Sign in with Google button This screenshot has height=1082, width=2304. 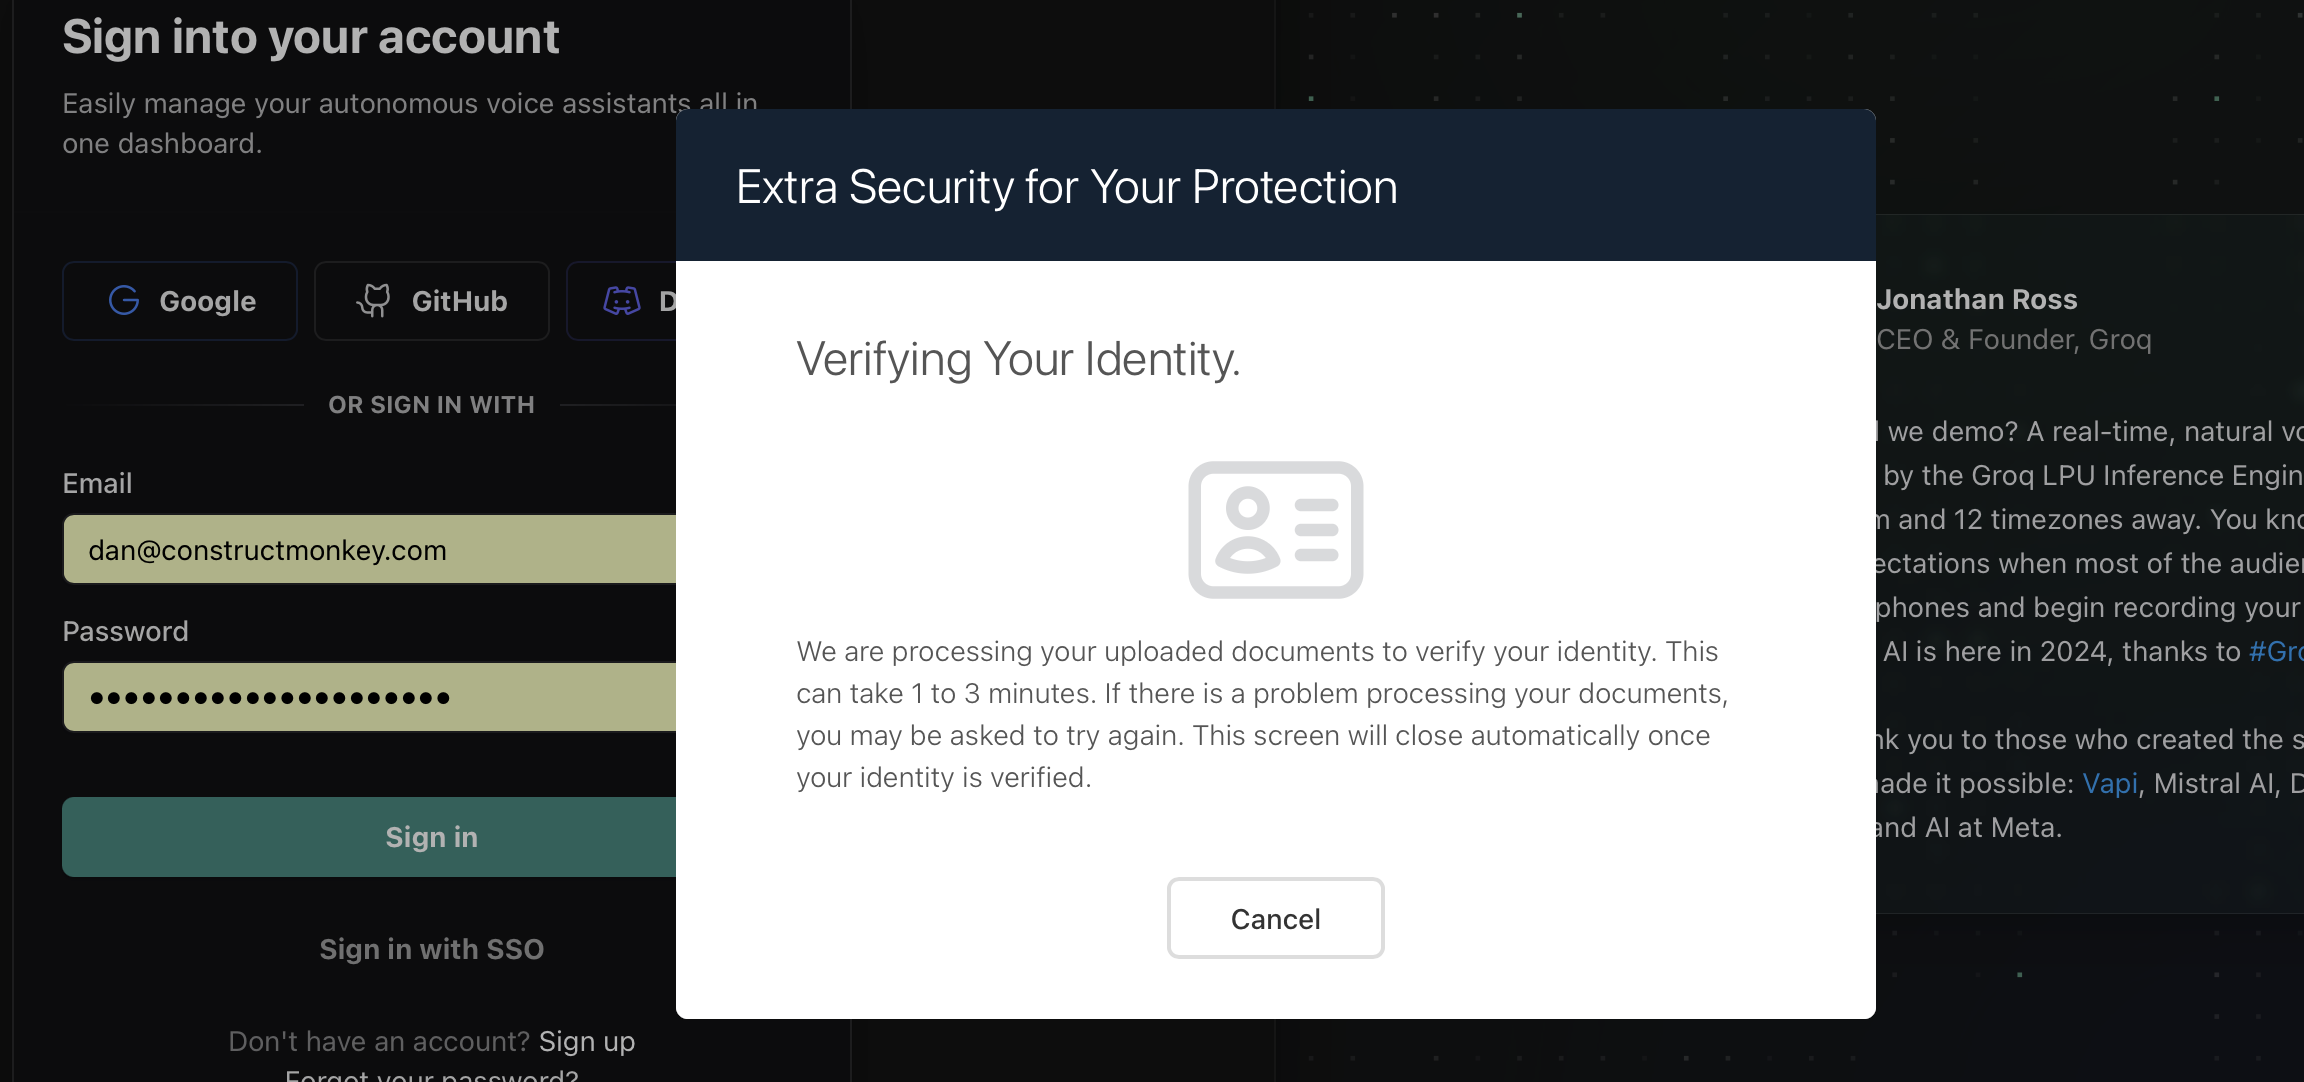(x=180, y=301)
